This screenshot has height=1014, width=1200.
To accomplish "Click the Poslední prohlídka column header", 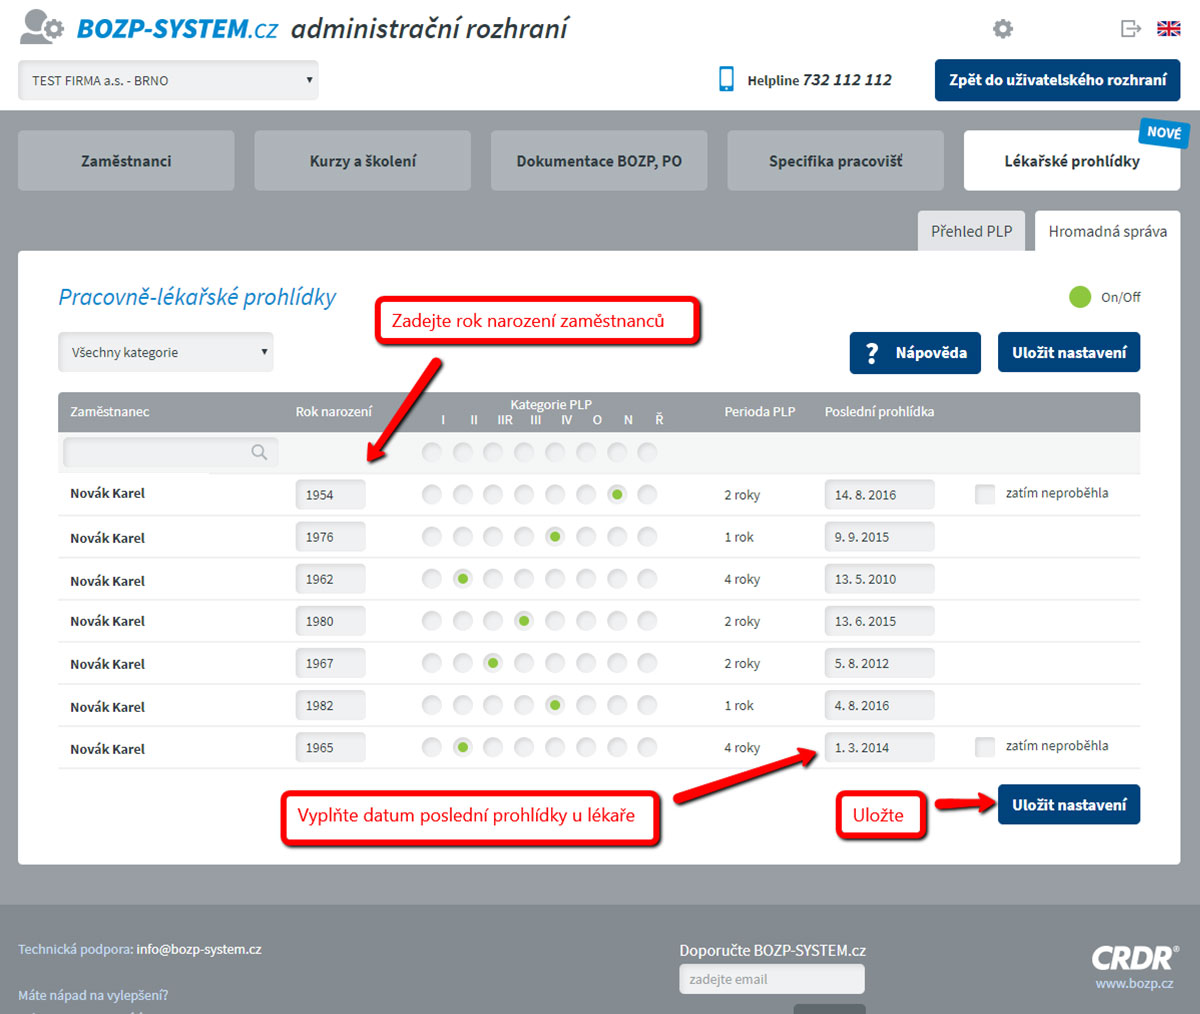I will pos(879,412).
